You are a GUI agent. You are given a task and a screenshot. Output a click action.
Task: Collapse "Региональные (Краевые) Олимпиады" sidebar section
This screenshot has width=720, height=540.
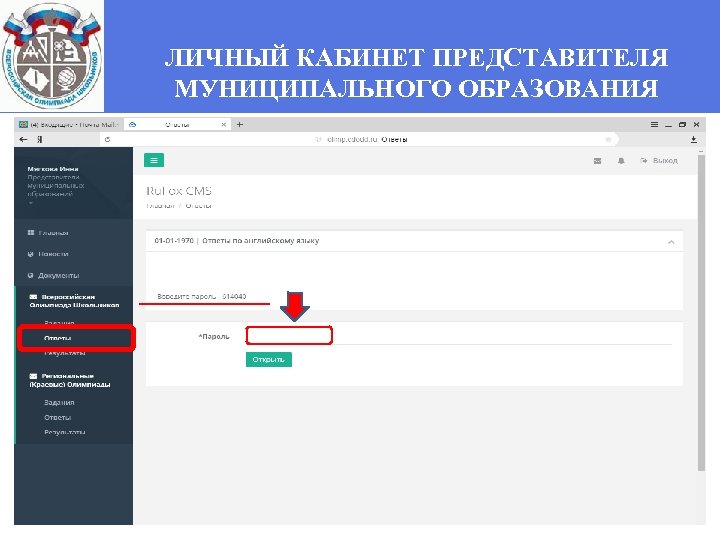pos(69,380)
